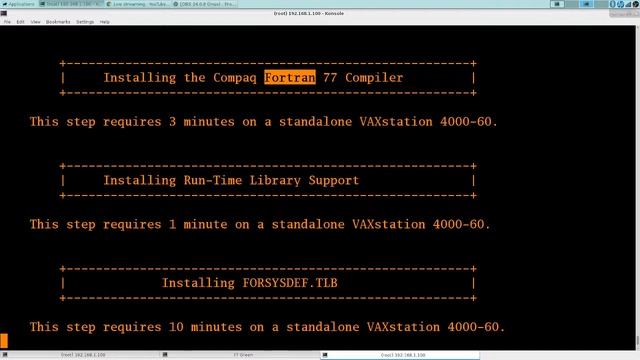The image size is (640, 360).
Task: Select first bottom tab (root) 192.168.1.100
Action: [80, 355]
